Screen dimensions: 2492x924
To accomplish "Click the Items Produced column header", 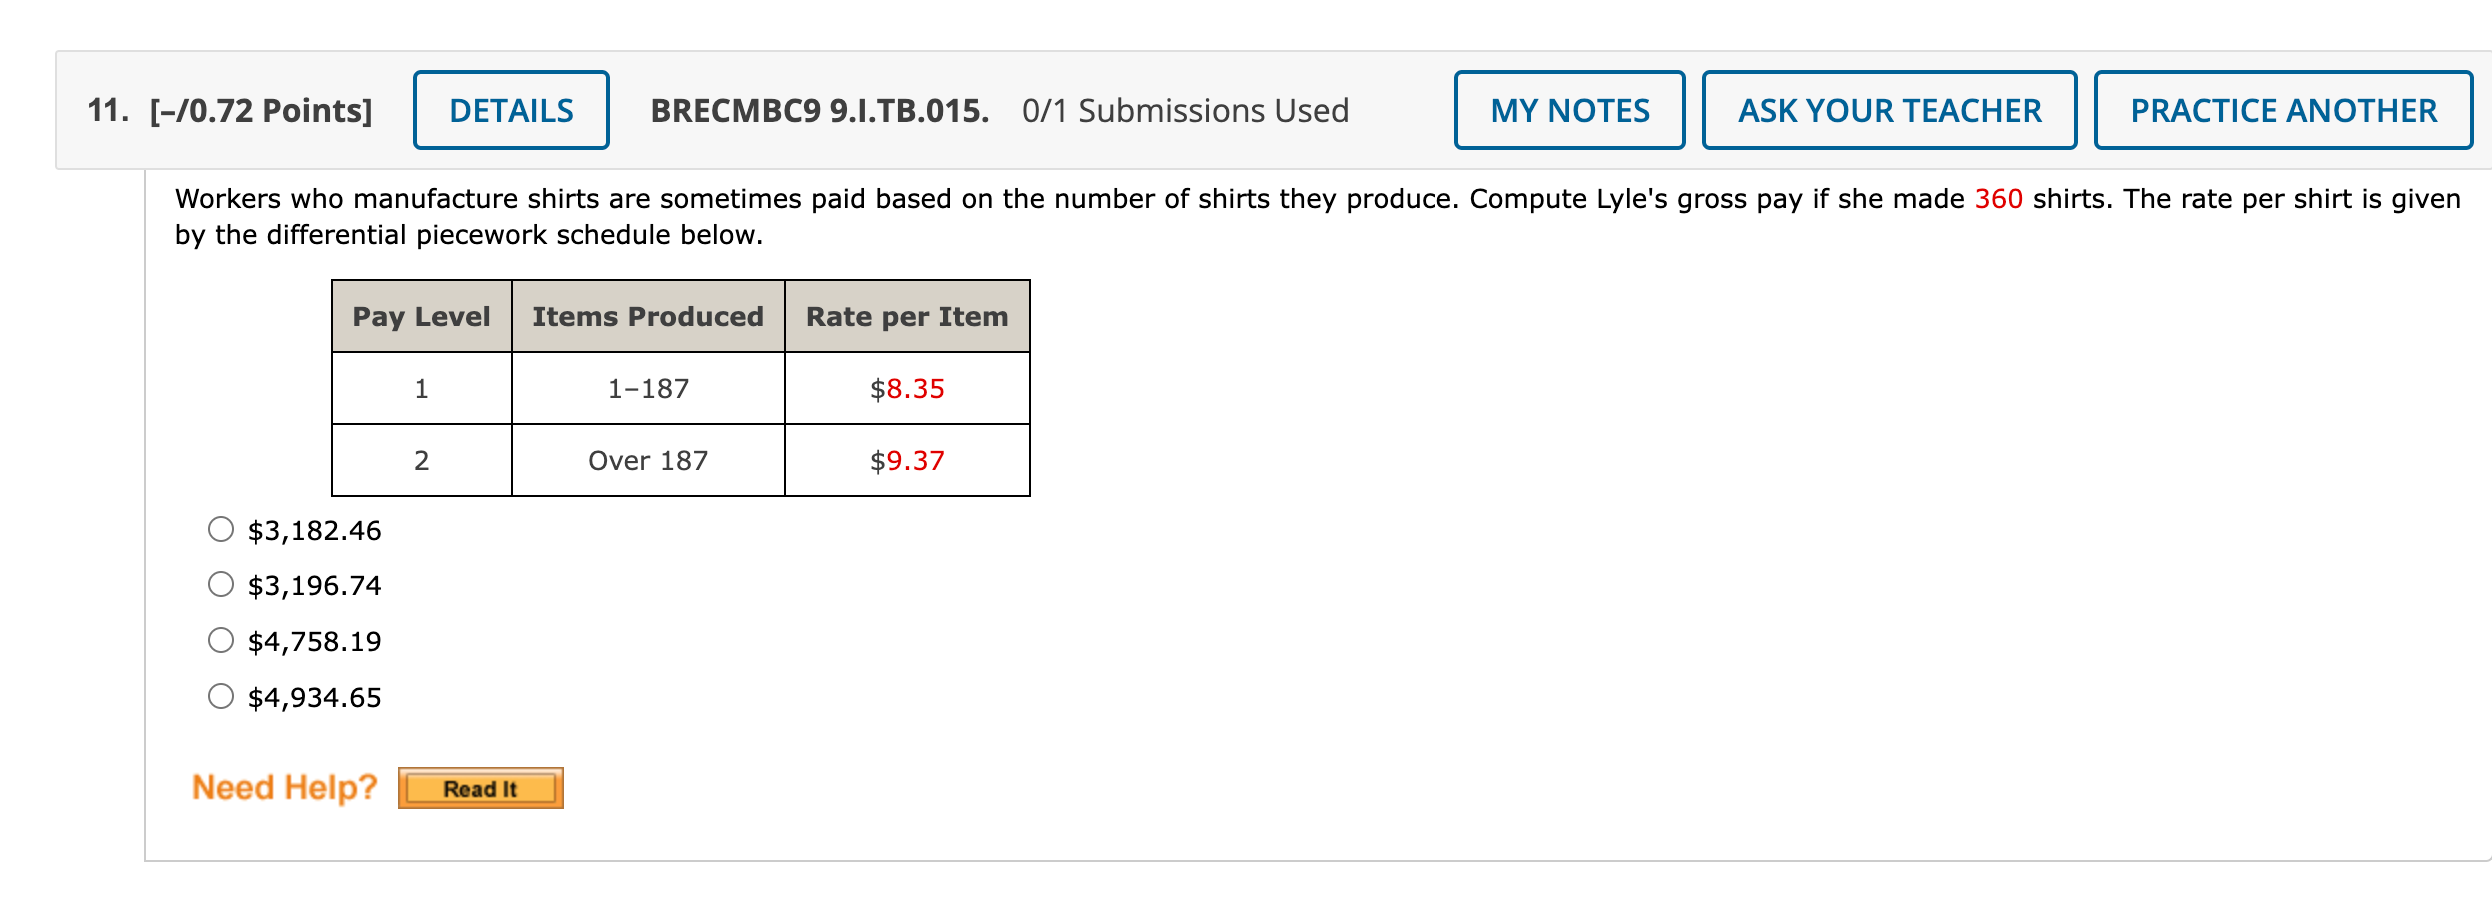I will click(648, 316).
